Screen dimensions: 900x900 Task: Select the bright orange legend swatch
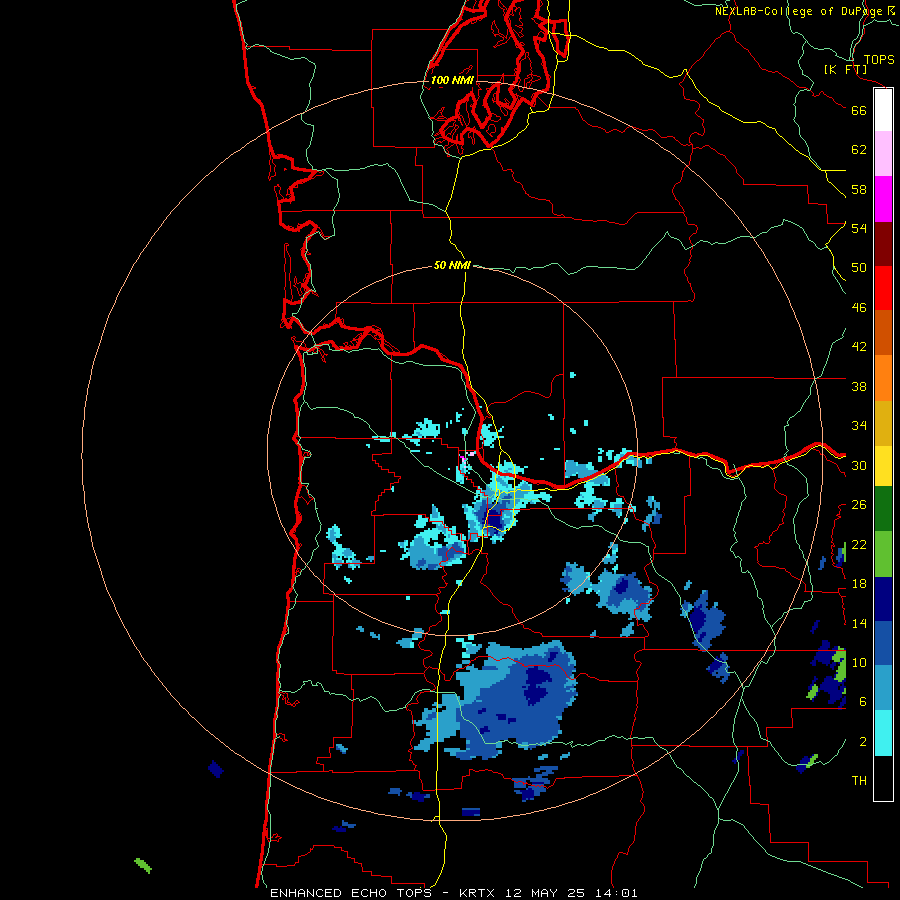[883, 378]
